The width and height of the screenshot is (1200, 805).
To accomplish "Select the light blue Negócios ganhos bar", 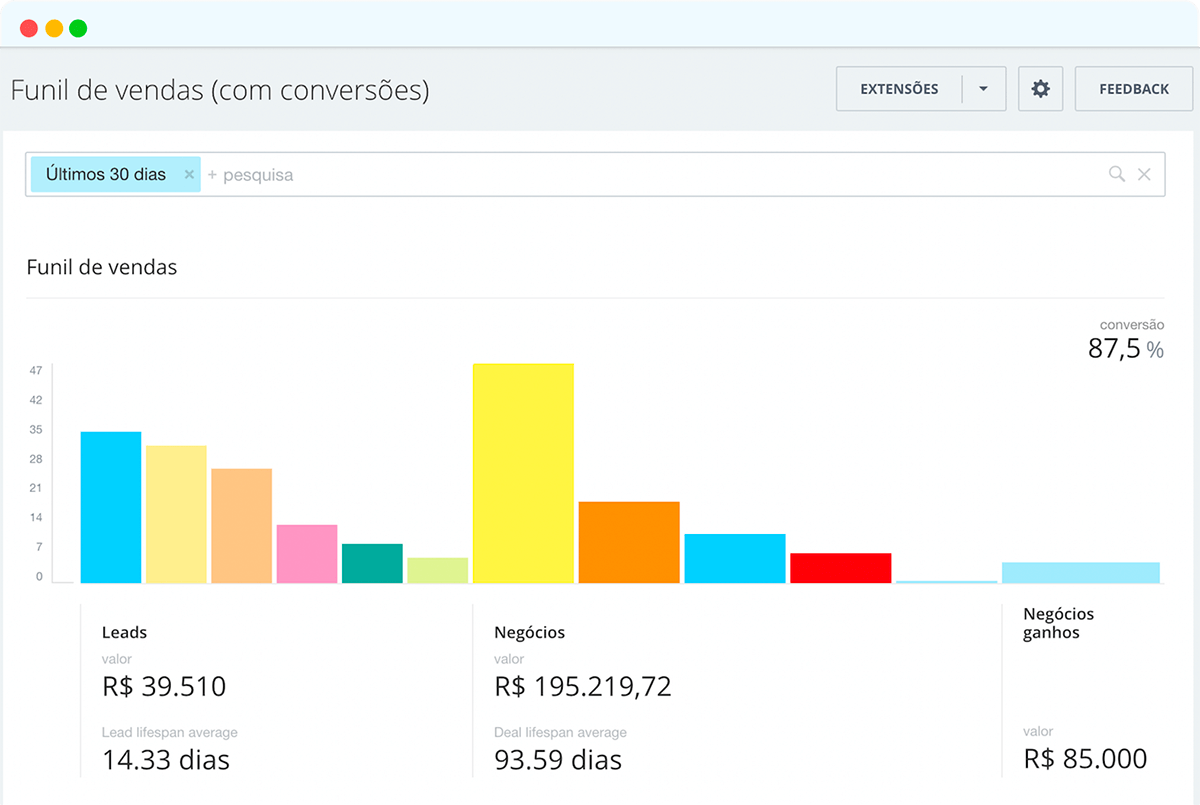I will click(1080, 572).
